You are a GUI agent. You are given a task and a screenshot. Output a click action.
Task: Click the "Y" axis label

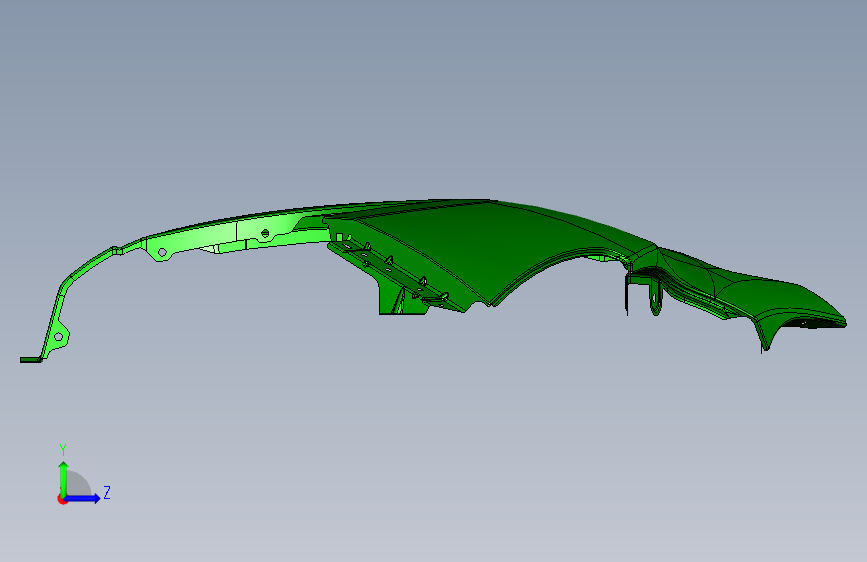63,450
